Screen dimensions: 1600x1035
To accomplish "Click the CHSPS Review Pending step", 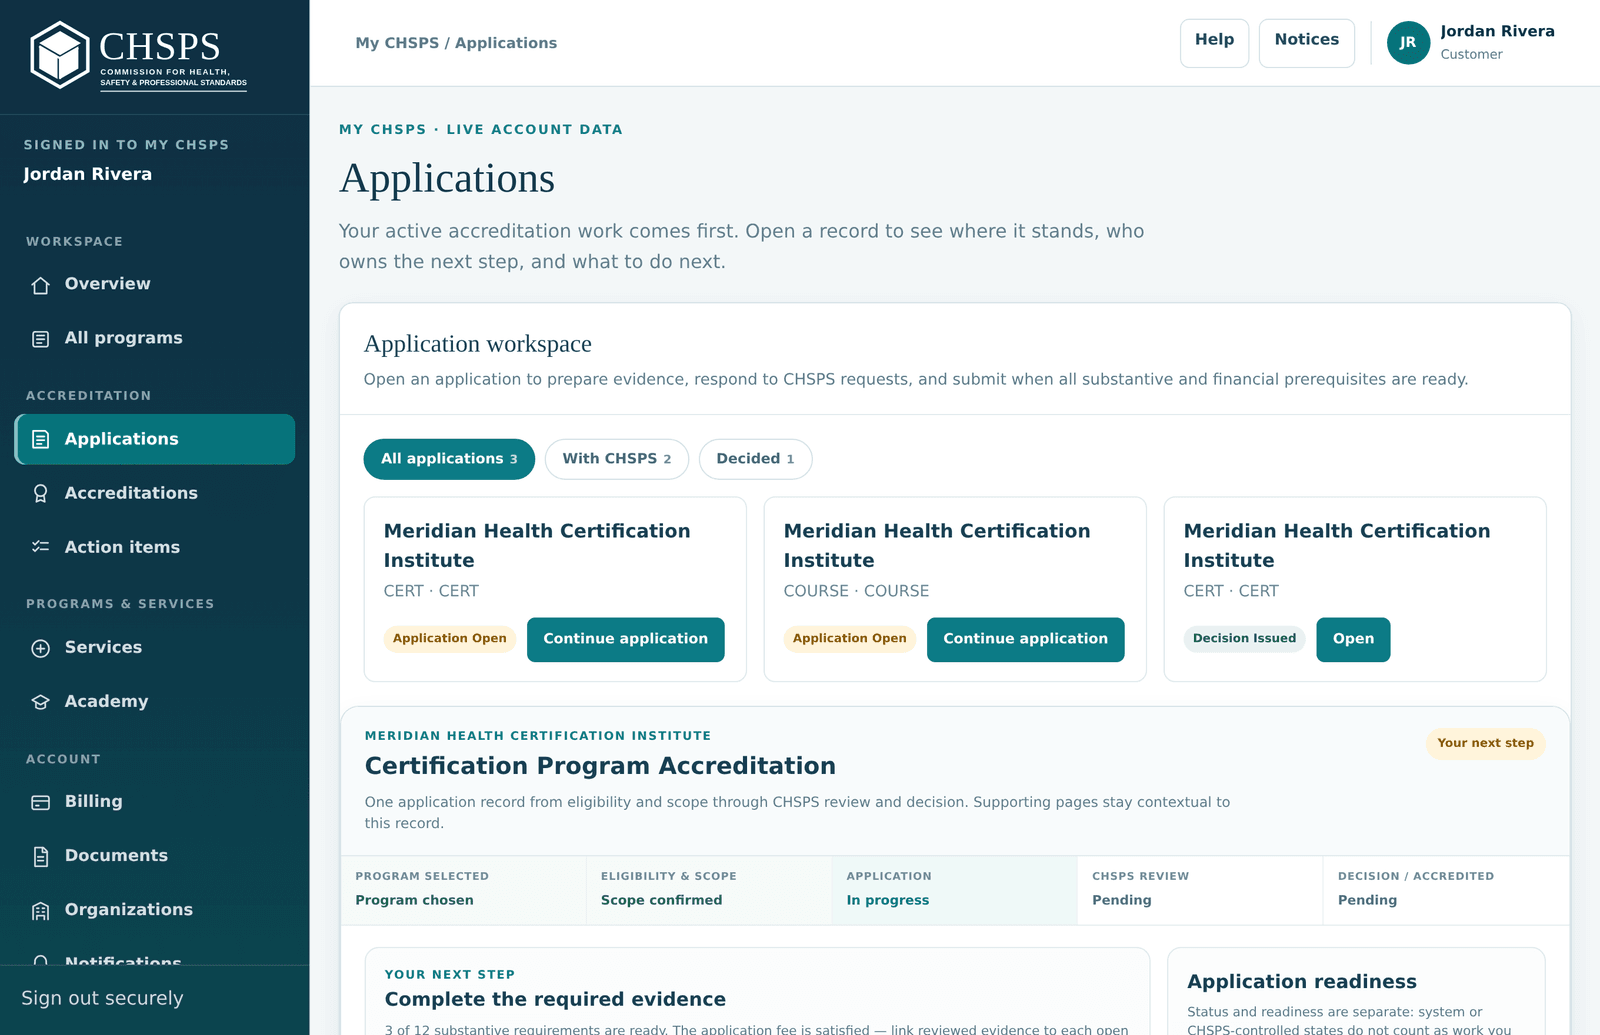I will (x=1200, y=889).
